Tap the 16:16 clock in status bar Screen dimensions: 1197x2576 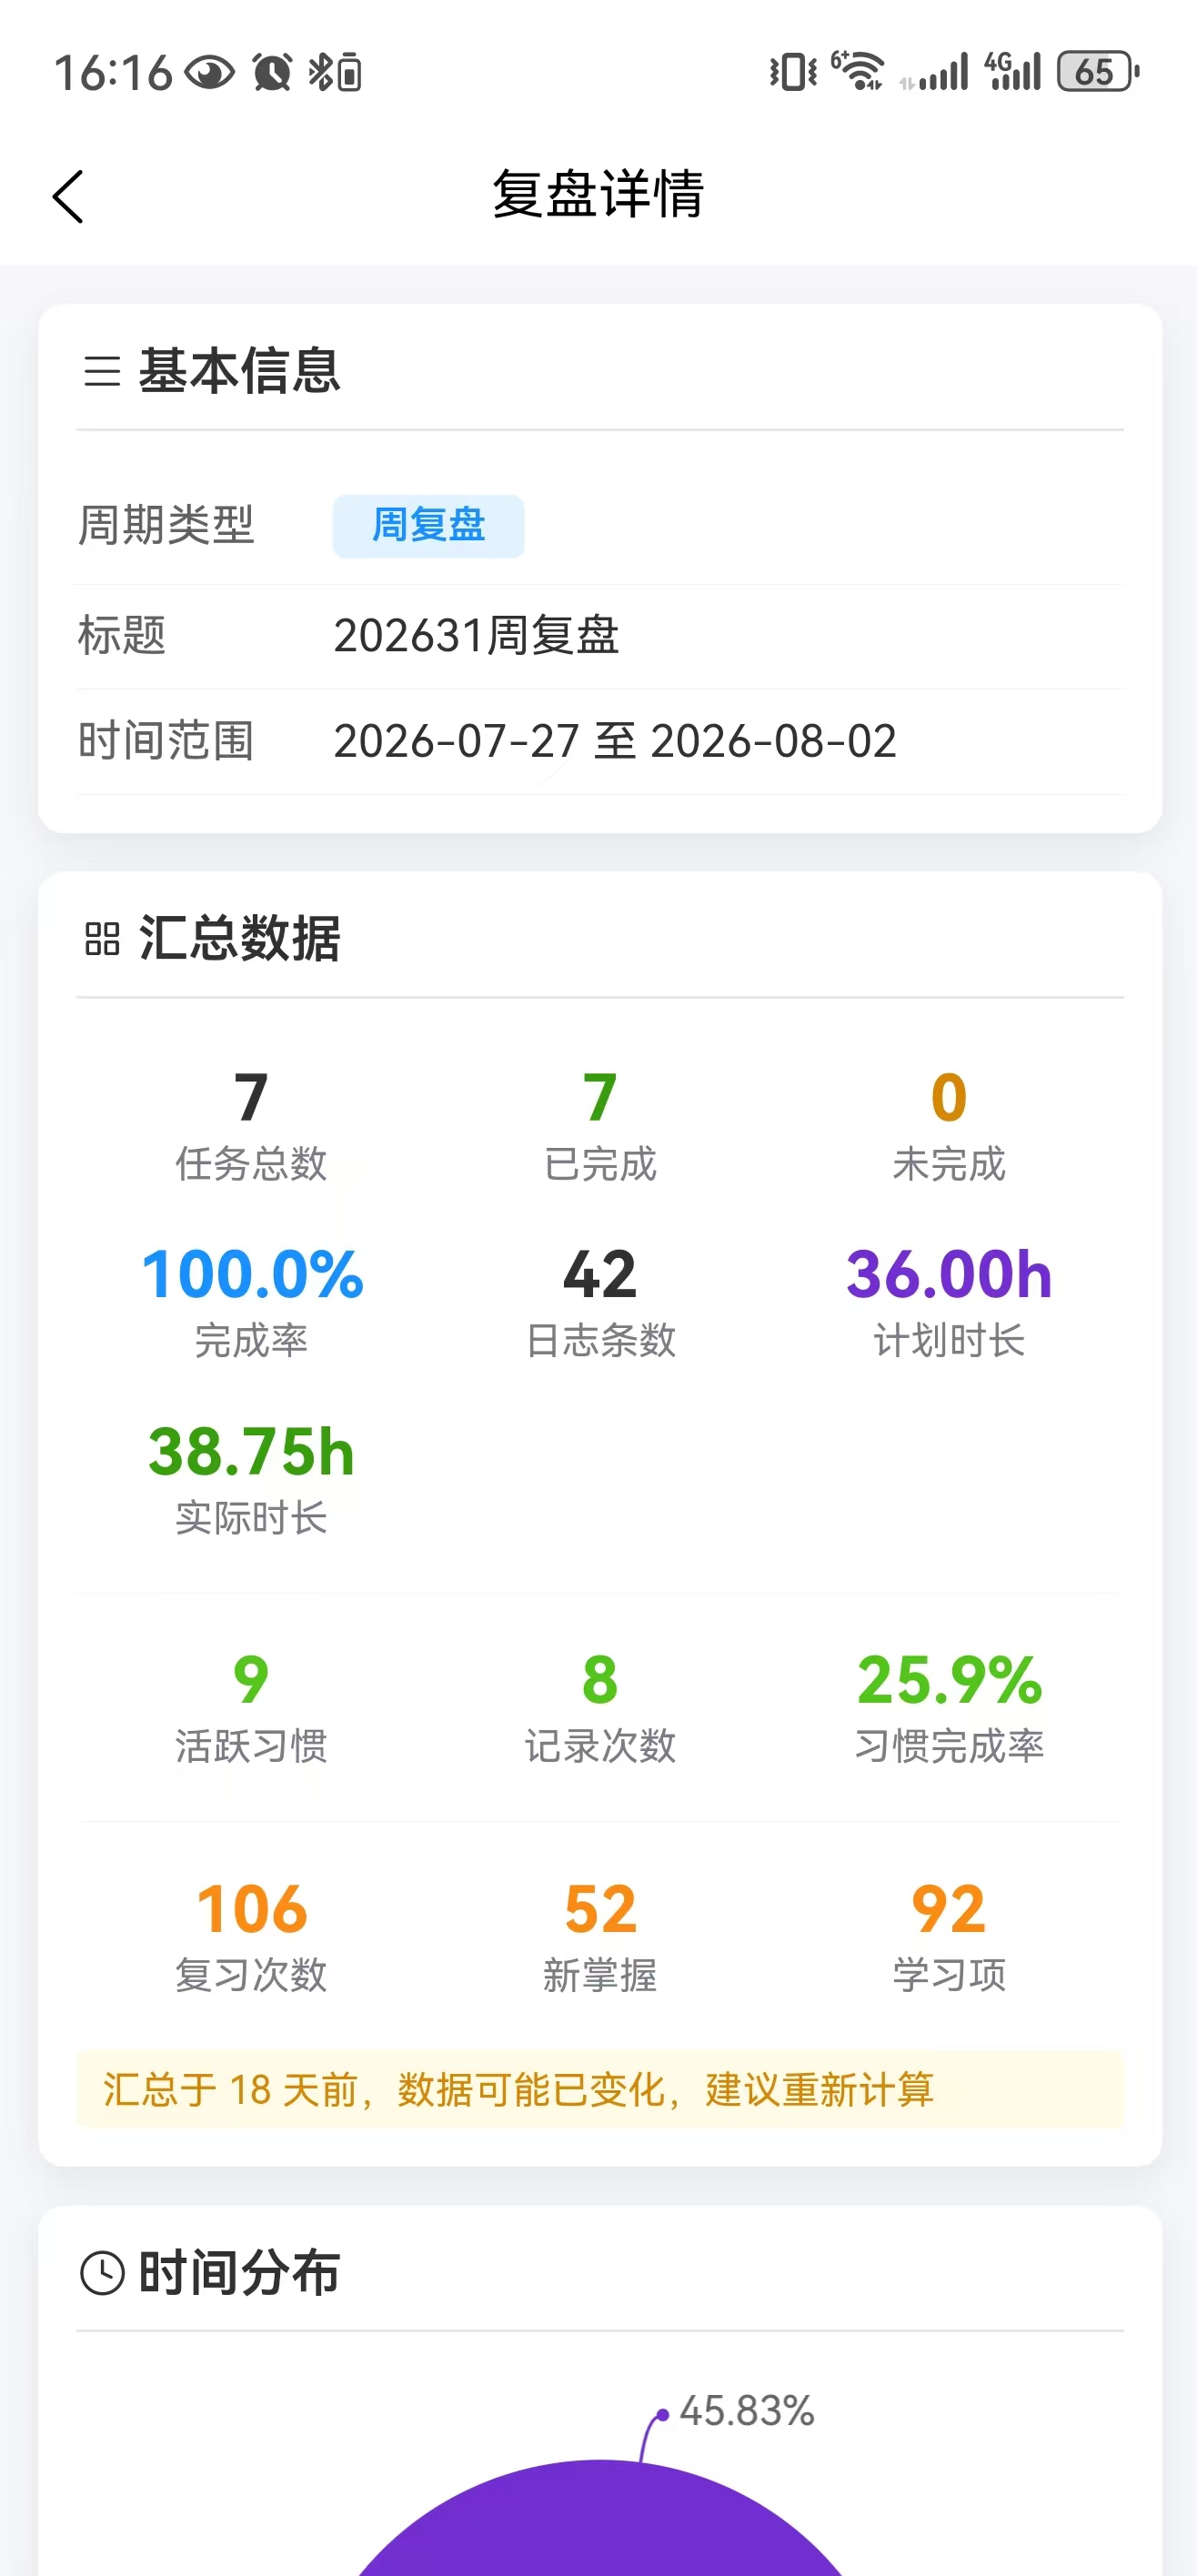point(113,73)
